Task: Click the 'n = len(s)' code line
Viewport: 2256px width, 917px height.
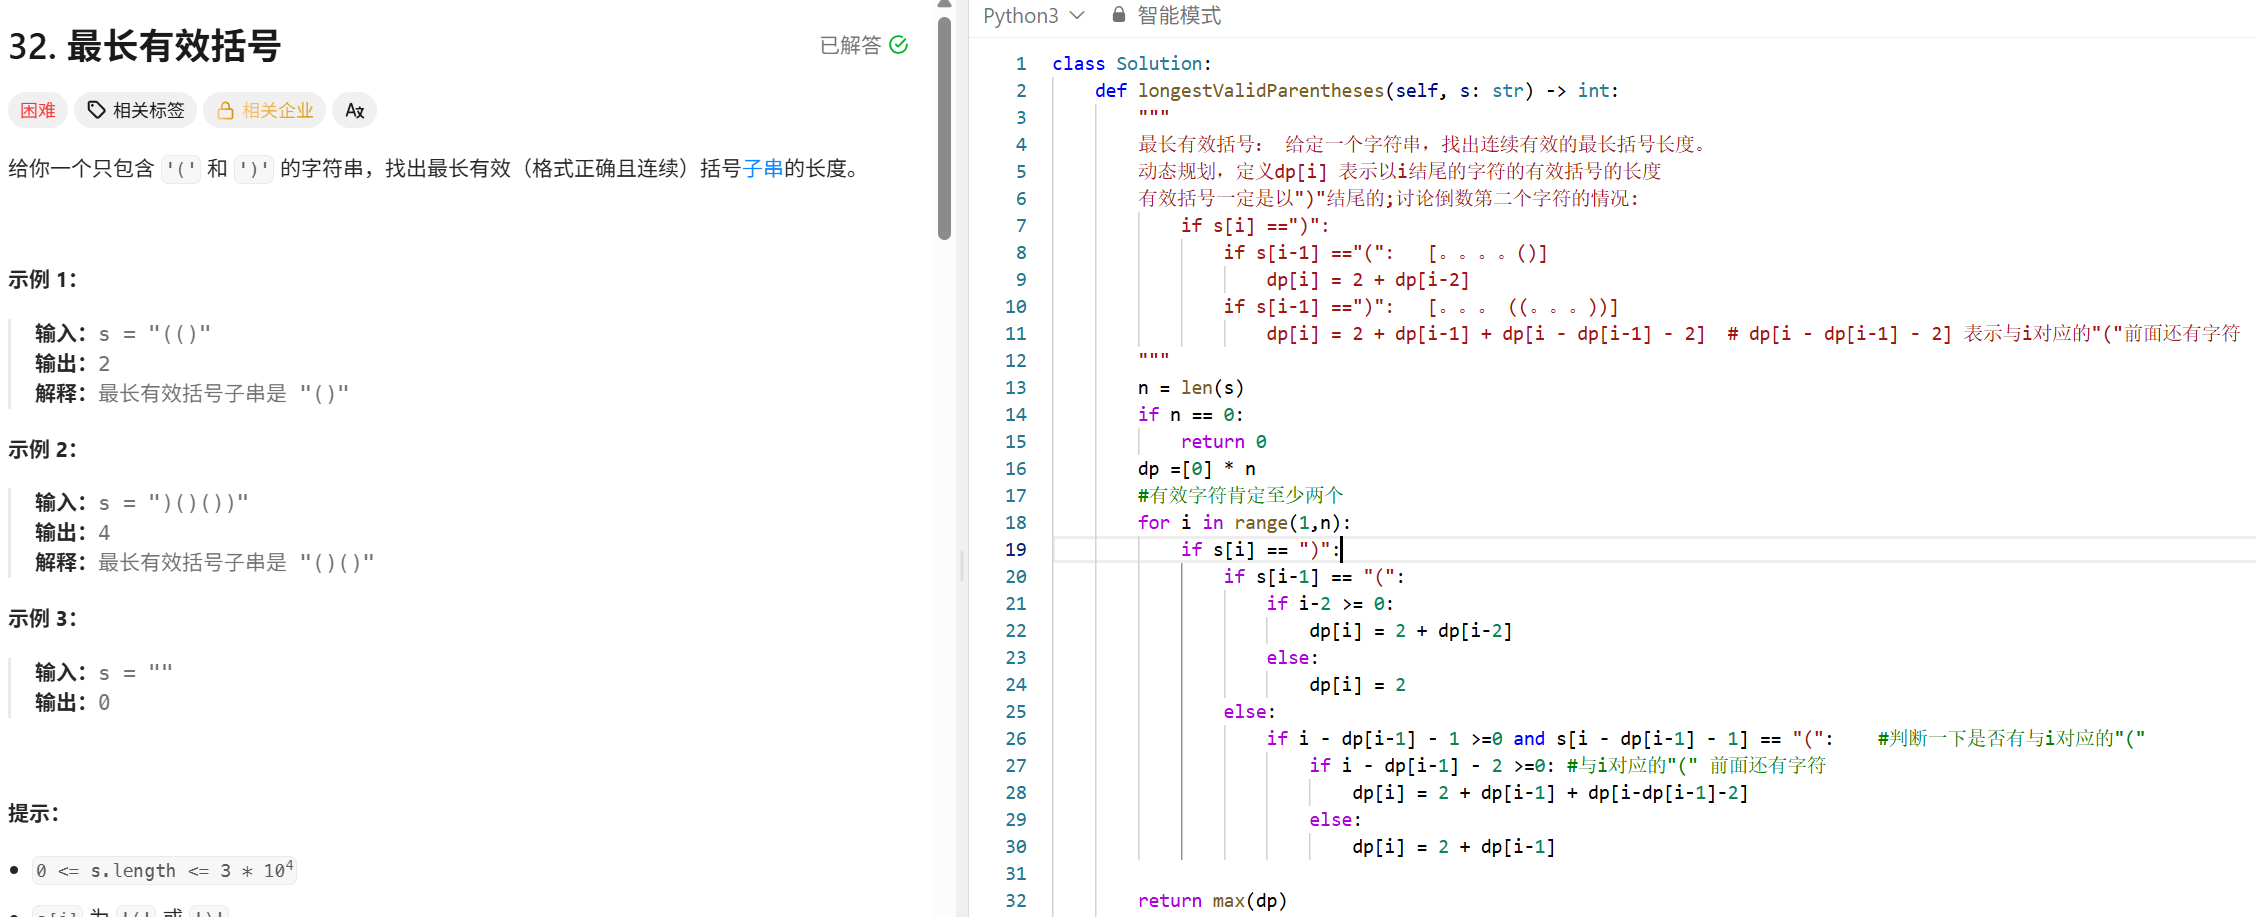Action: [1191, 388]
